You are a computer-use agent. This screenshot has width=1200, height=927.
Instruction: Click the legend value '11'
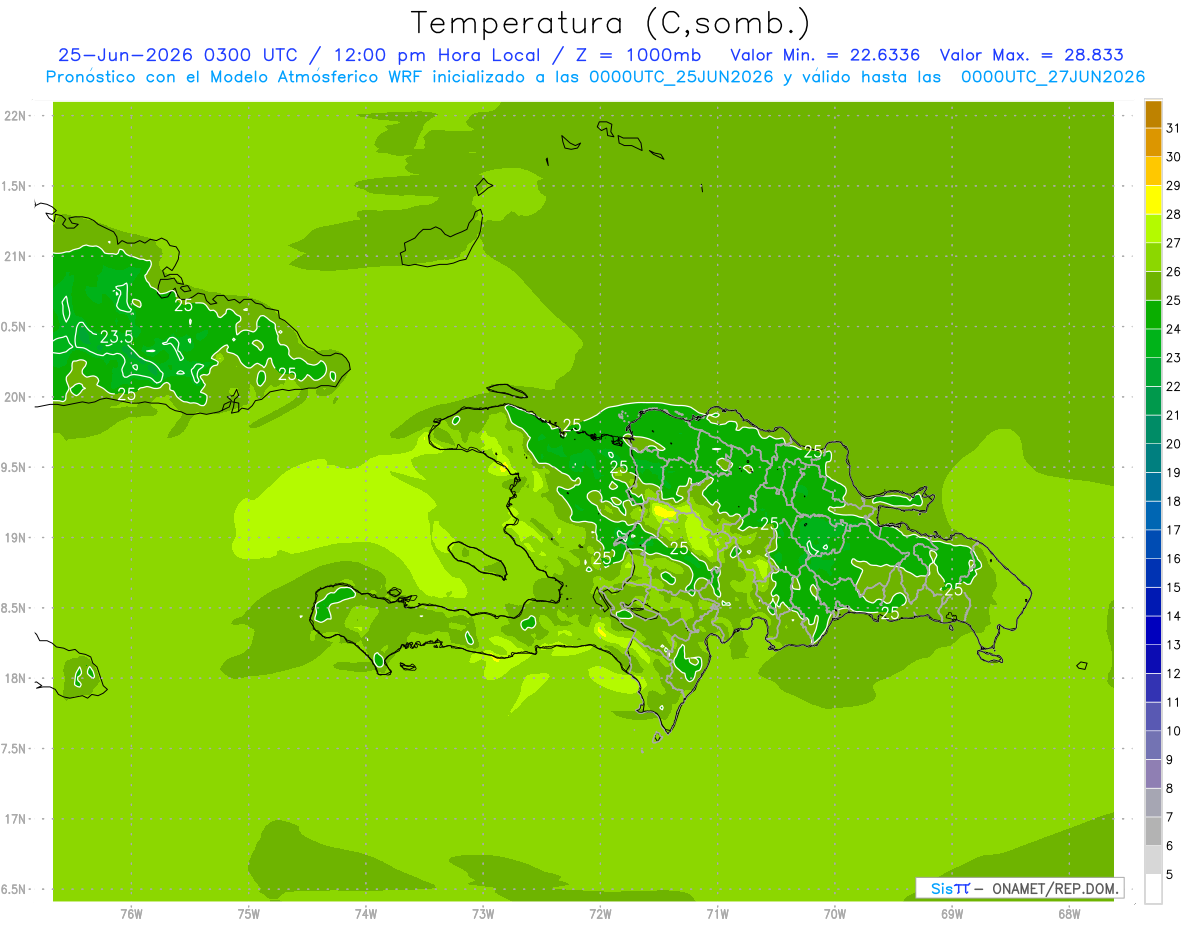click(1173, 702)
